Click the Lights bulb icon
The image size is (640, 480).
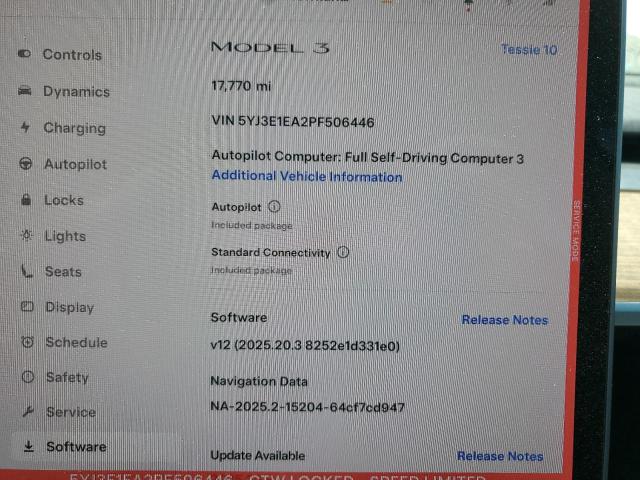tap(26, 236)
